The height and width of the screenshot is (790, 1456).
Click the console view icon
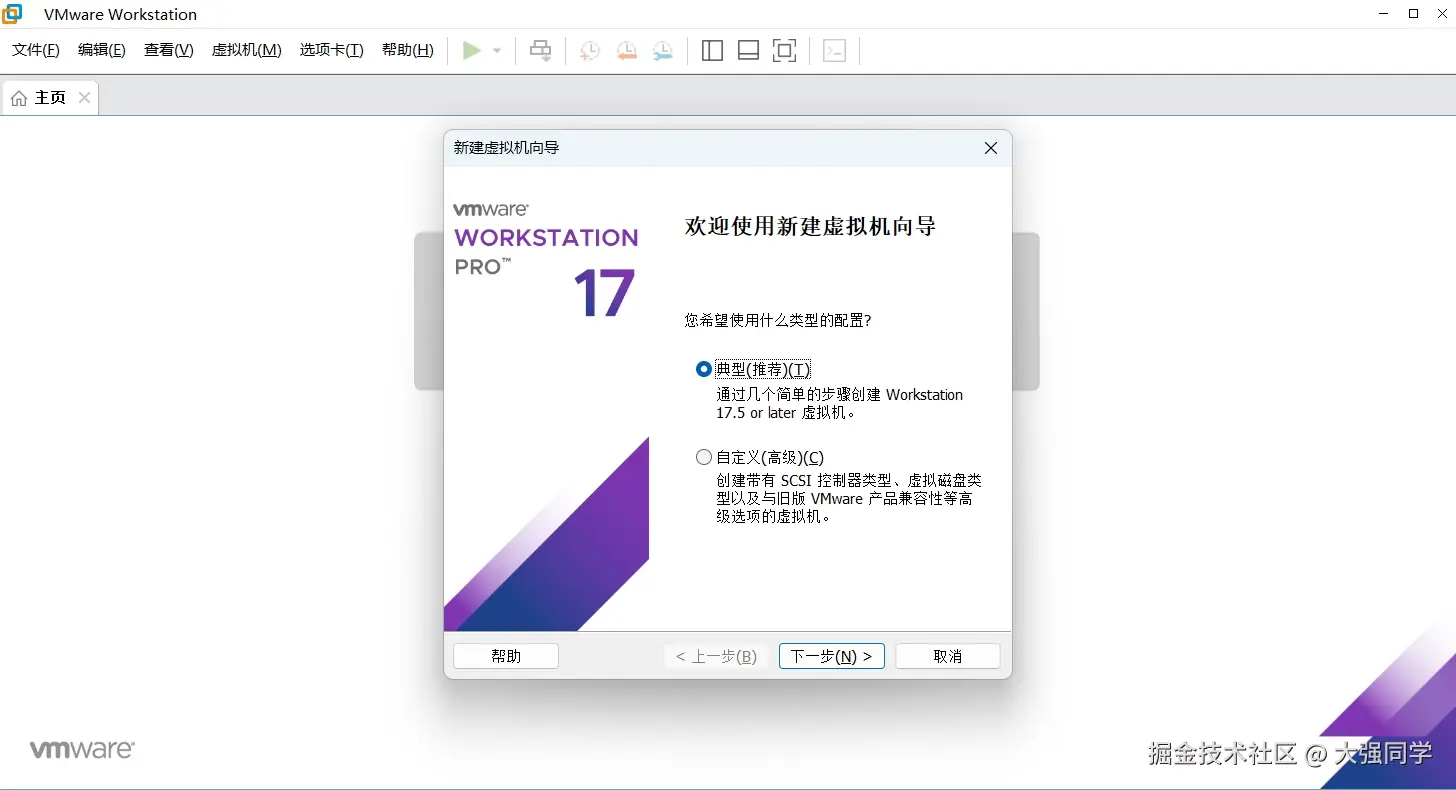835,50
